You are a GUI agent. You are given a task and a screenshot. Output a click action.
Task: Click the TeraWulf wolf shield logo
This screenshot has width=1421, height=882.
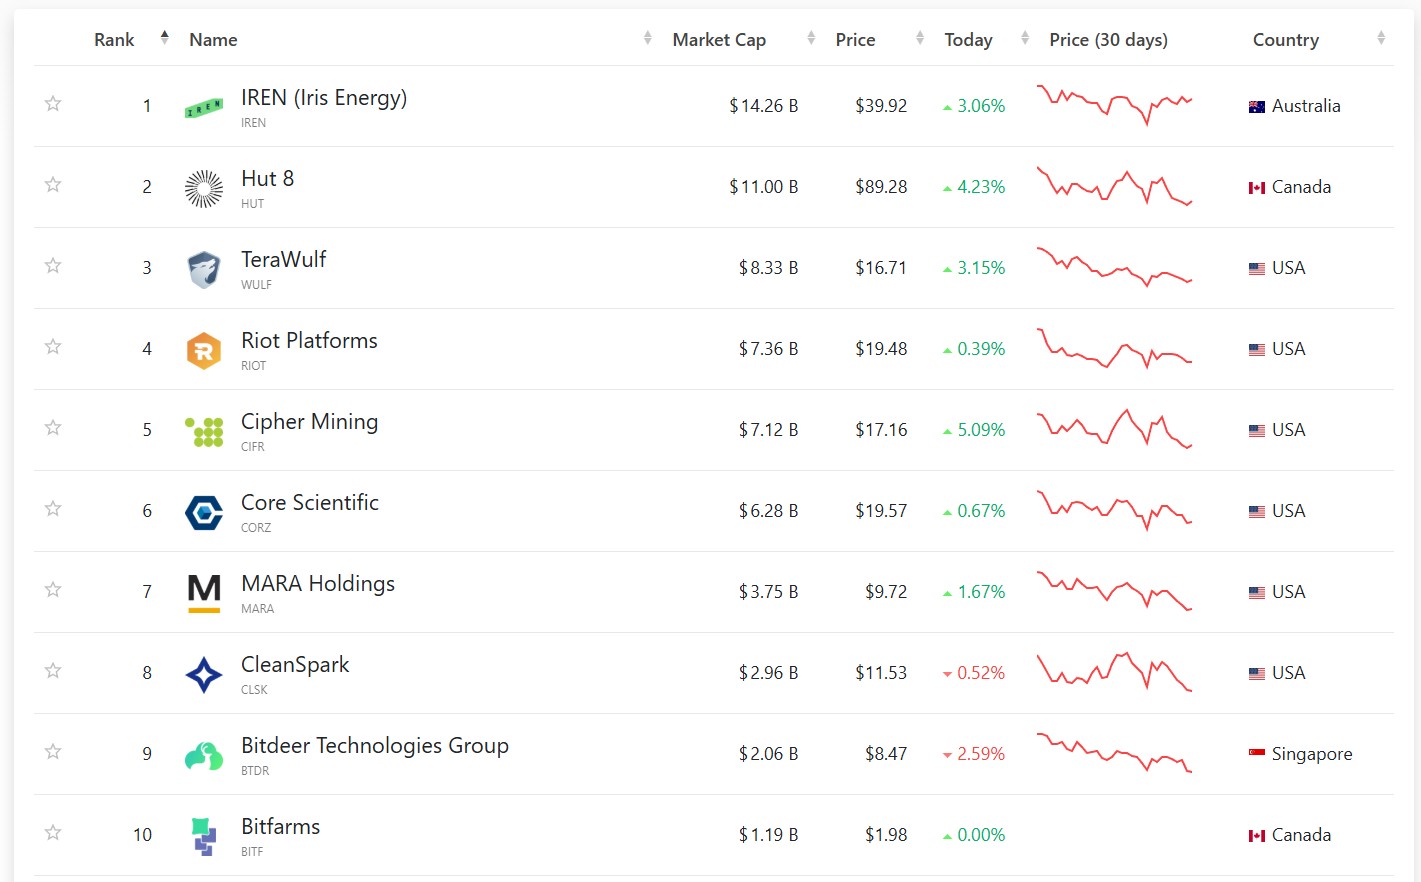204,269
